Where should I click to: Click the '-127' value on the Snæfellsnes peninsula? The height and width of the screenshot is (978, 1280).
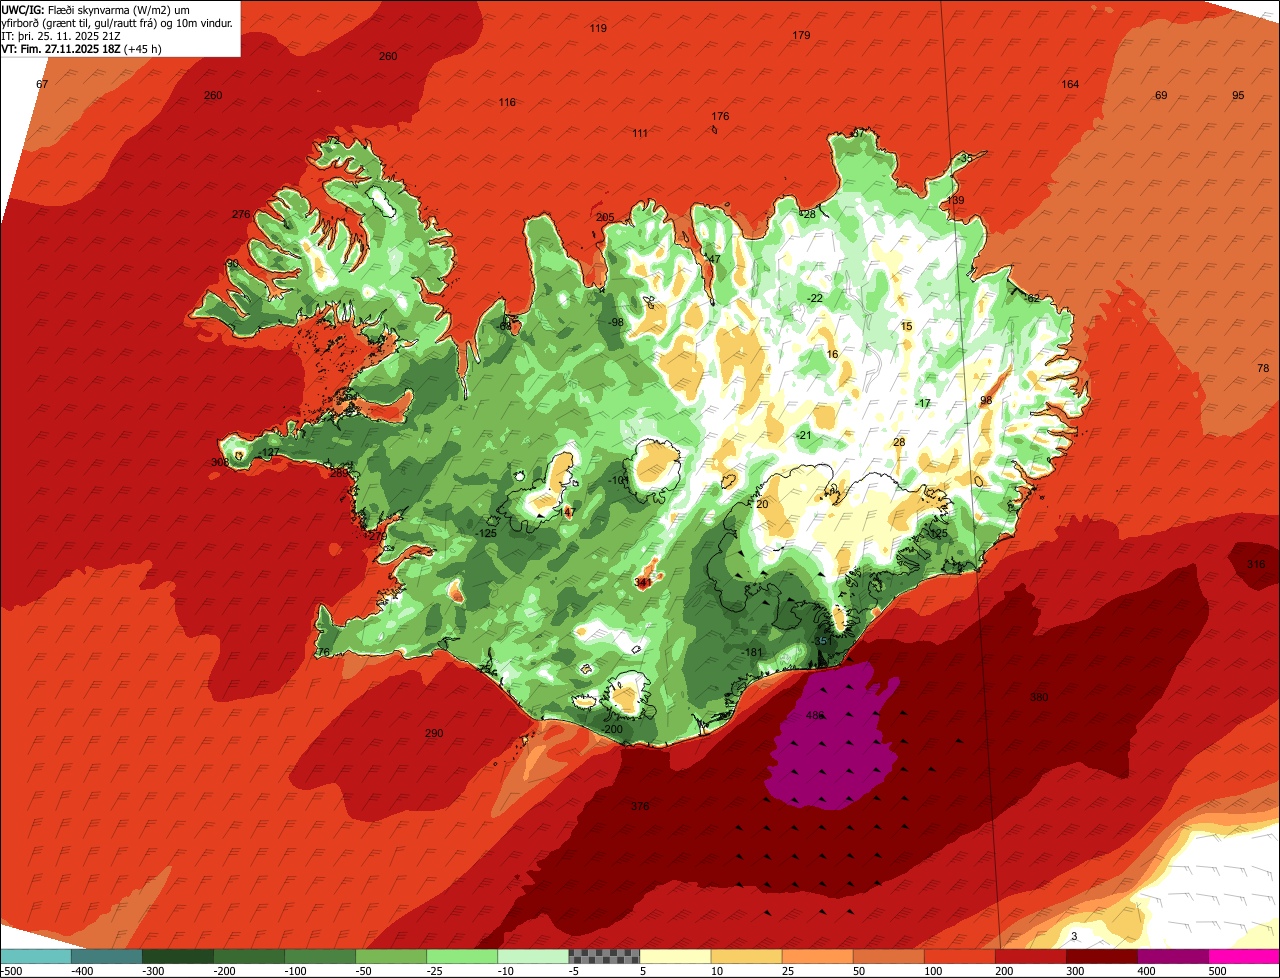268,453
